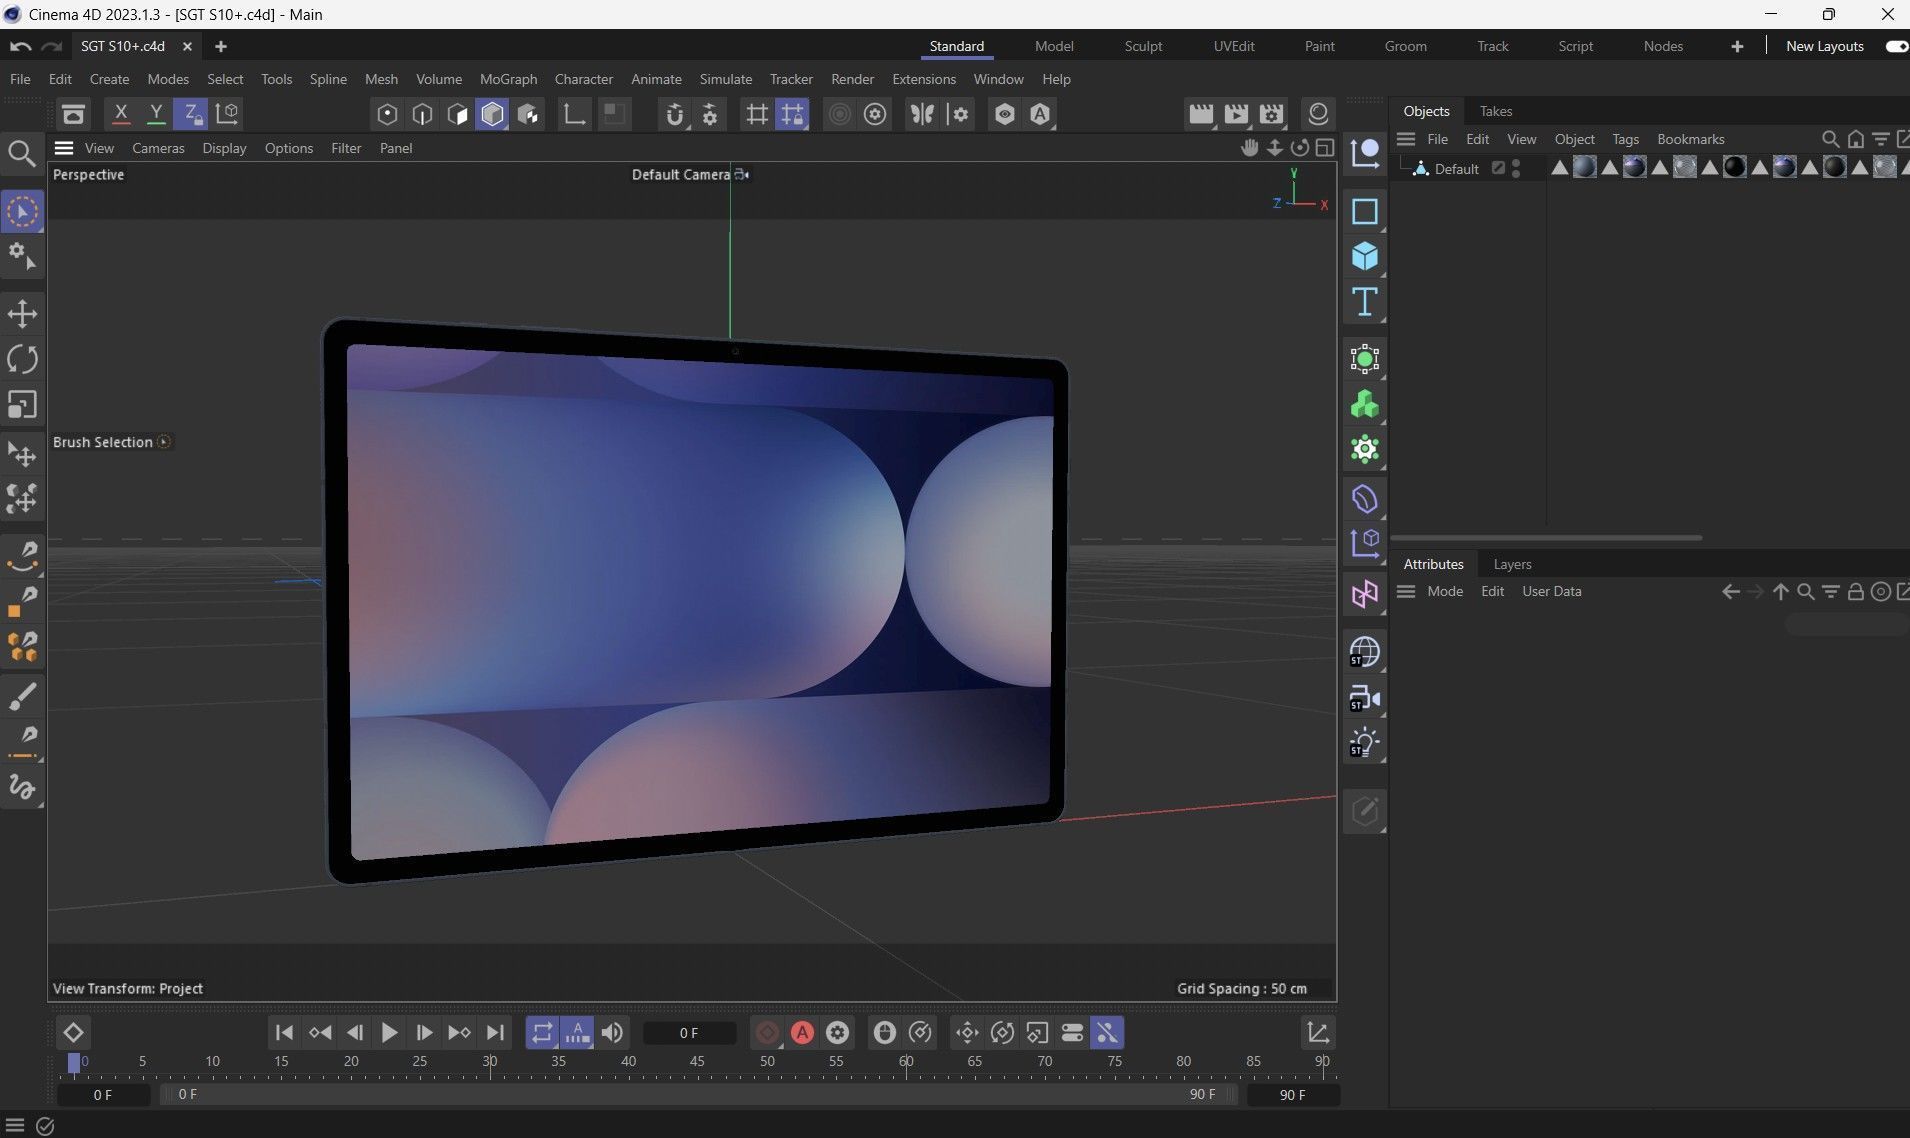This screenshot has width=1910, height=1138.
Task: Click the viewport search magnifier icon
Action: pos(22,153)
